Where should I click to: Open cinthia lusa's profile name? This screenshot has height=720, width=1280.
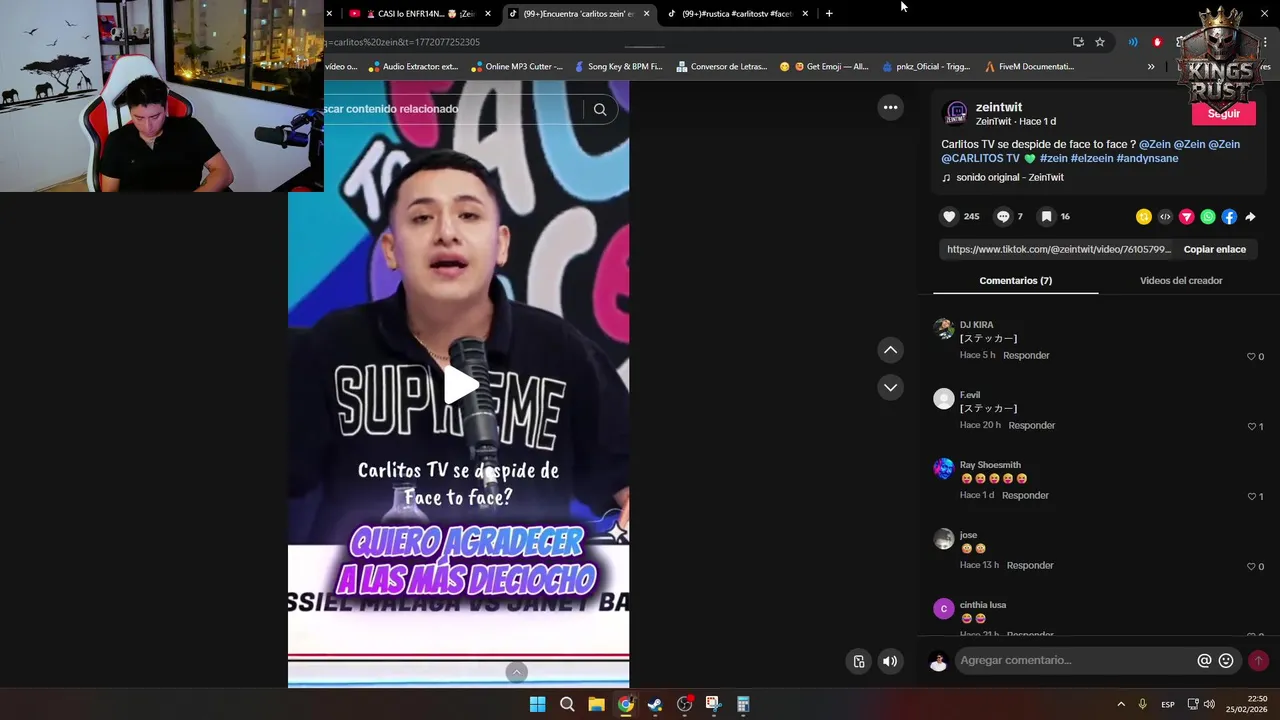point(983,605)
